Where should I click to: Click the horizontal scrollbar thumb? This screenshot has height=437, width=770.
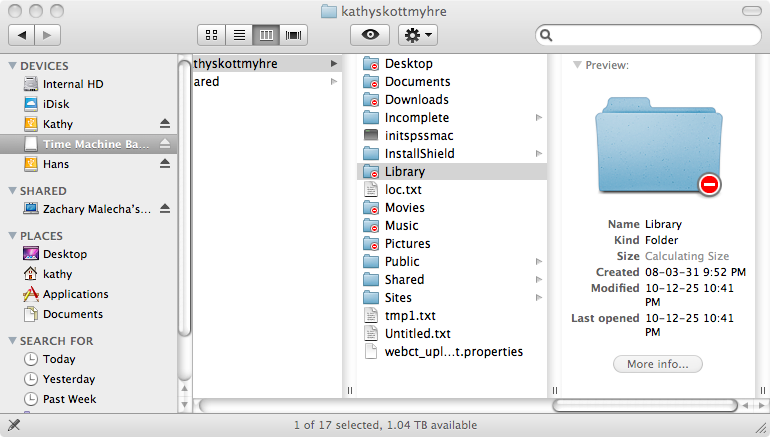point(645,406)
